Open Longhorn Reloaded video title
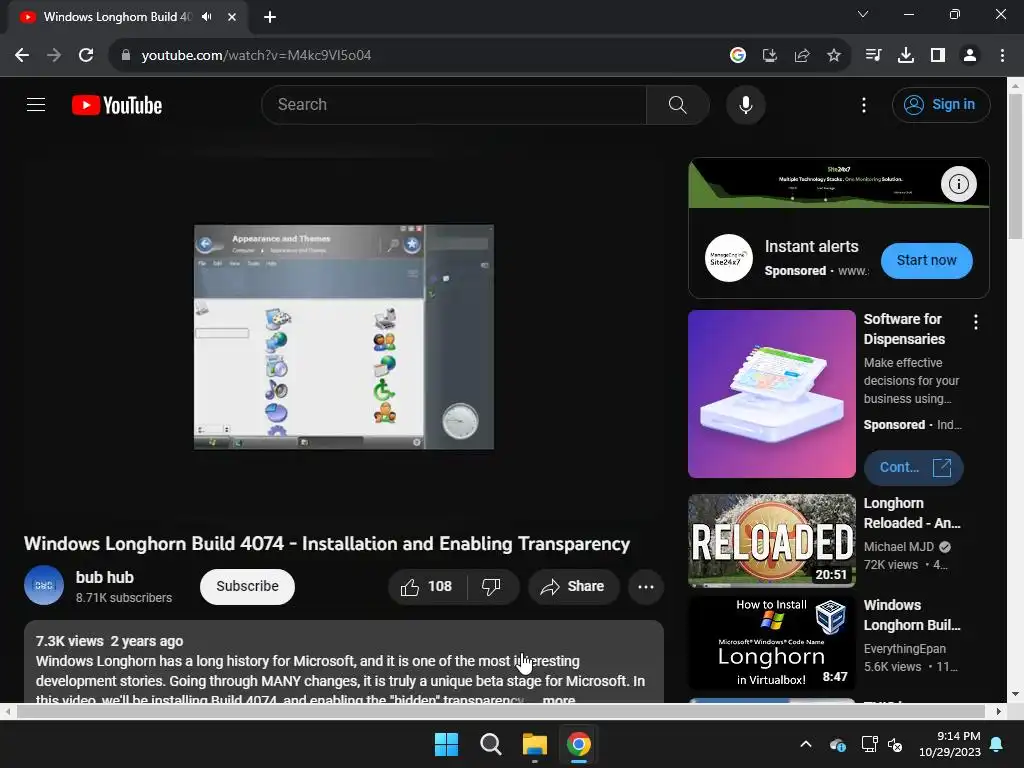1024x768 pixels. pos(912,513)
